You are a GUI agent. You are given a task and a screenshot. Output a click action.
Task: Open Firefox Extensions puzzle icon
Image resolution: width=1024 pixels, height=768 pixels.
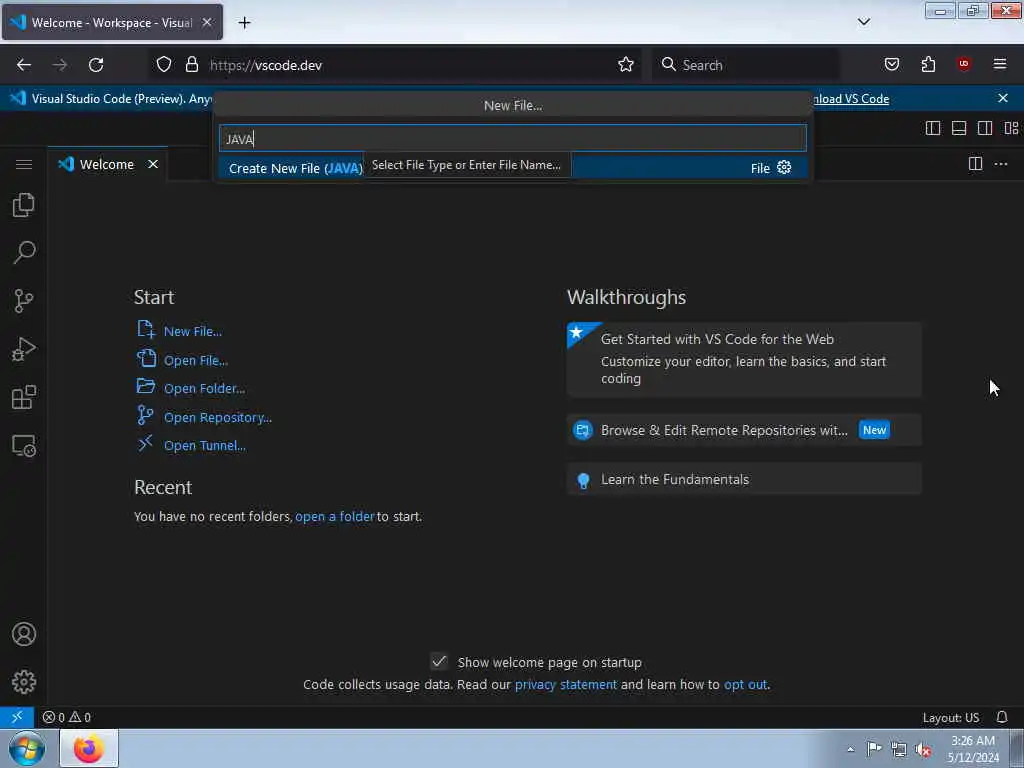coord(928,64)
